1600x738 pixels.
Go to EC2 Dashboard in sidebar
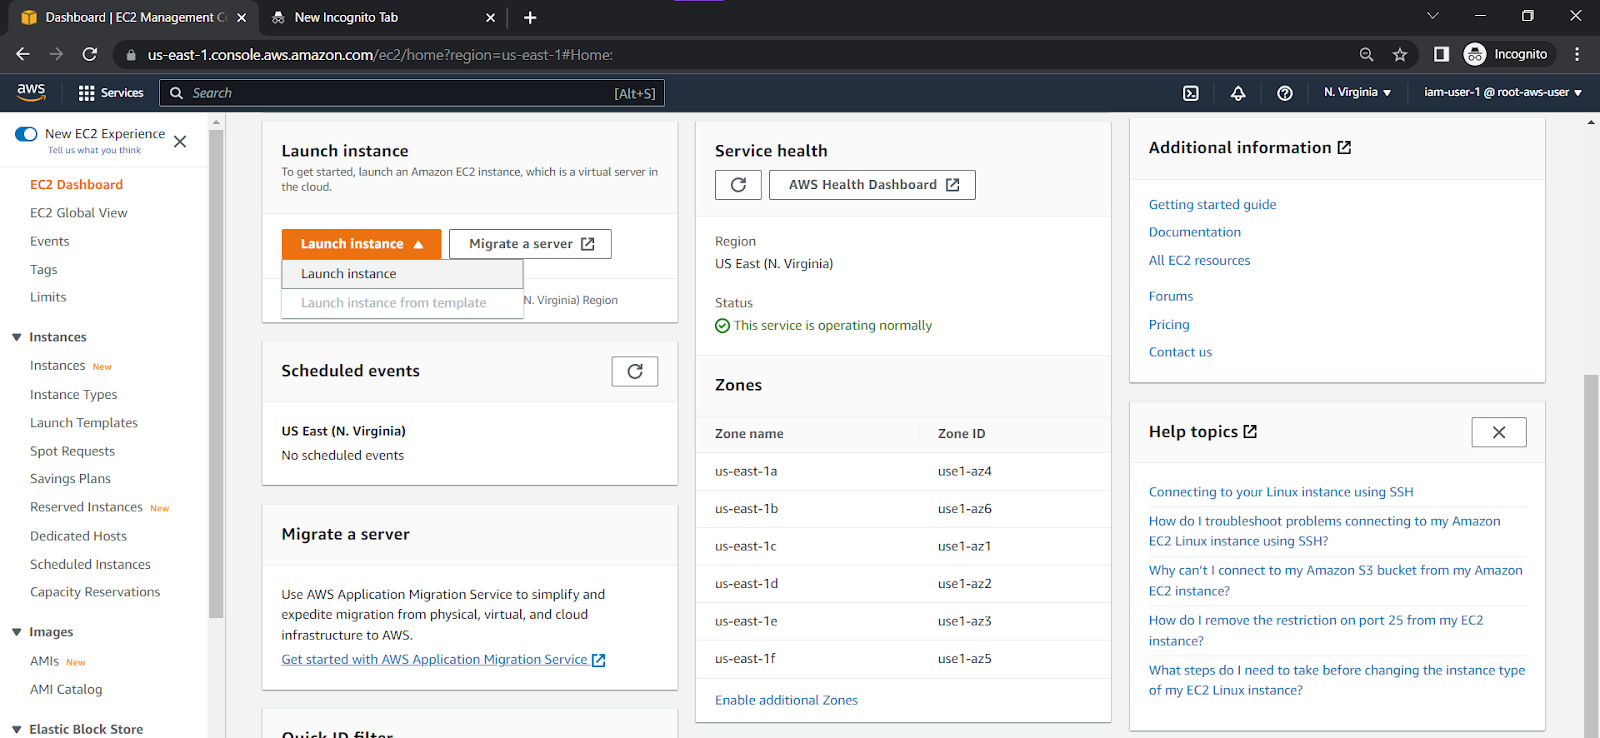click(76, 185)
